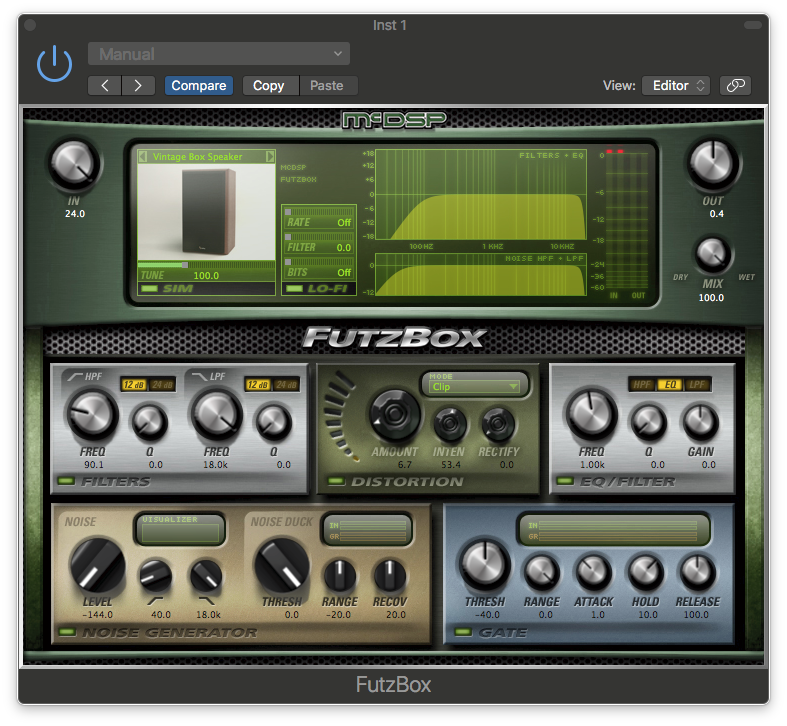Set HPF slope to 12 dB
The image size is (787, 726).
(134, 385)
